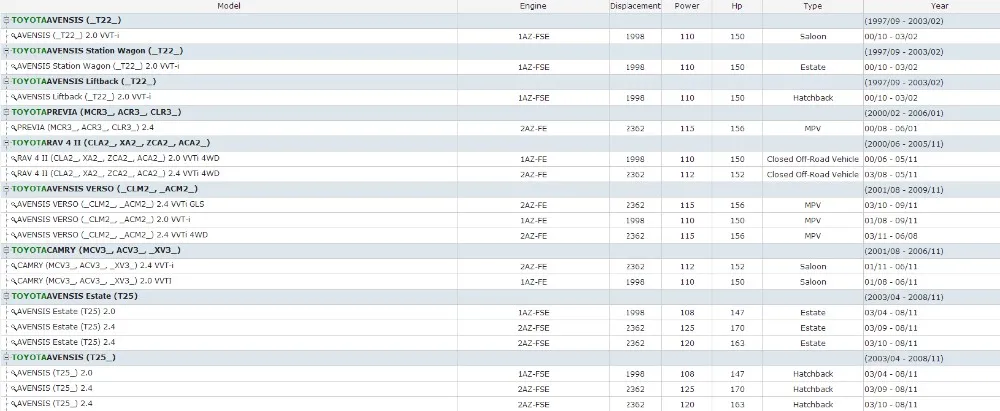Click magnifier icon beside CAMRY 2.4 VVT-i
The width and height of the screenshot is (1000, 411).
pos(14,265)
